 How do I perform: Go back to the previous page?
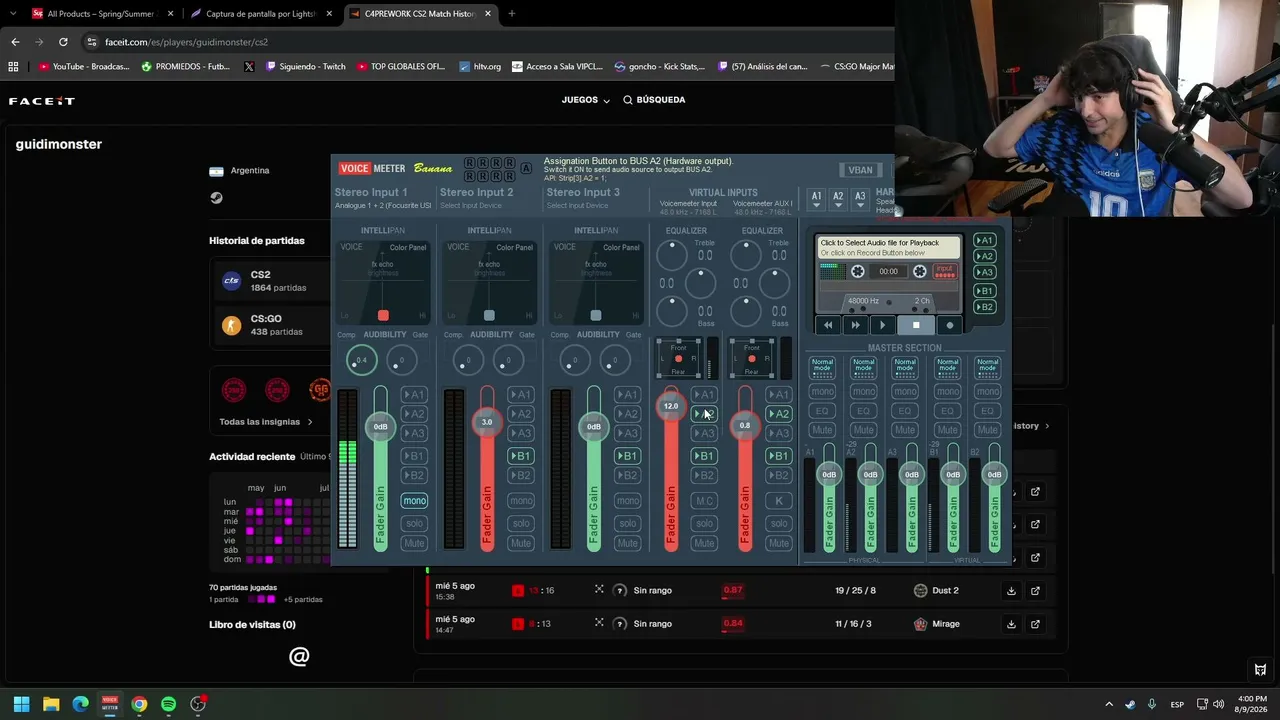point(15,42)
